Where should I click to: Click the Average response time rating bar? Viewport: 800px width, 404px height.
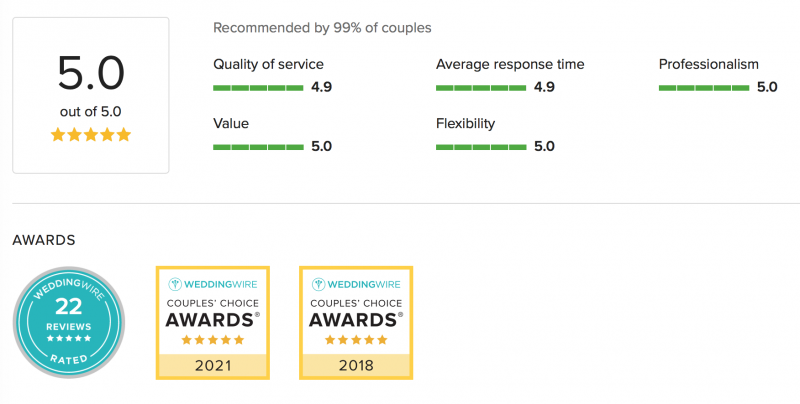coord(481,88)
